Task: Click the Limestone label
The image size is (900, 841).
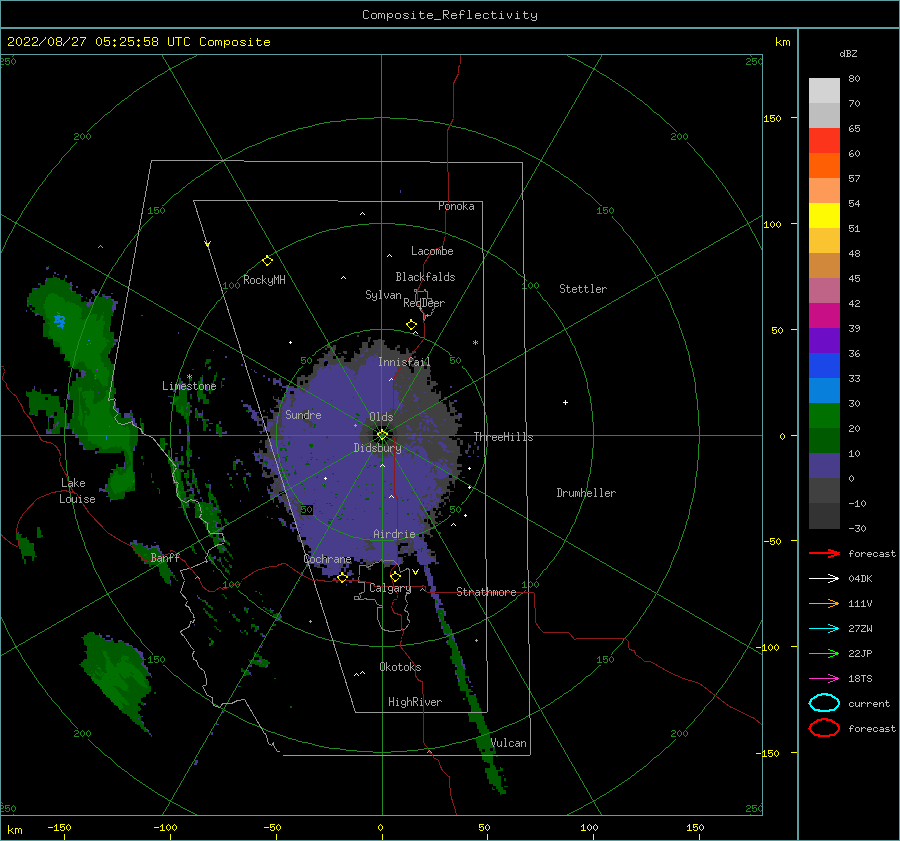Action: (x=189, y=386)
